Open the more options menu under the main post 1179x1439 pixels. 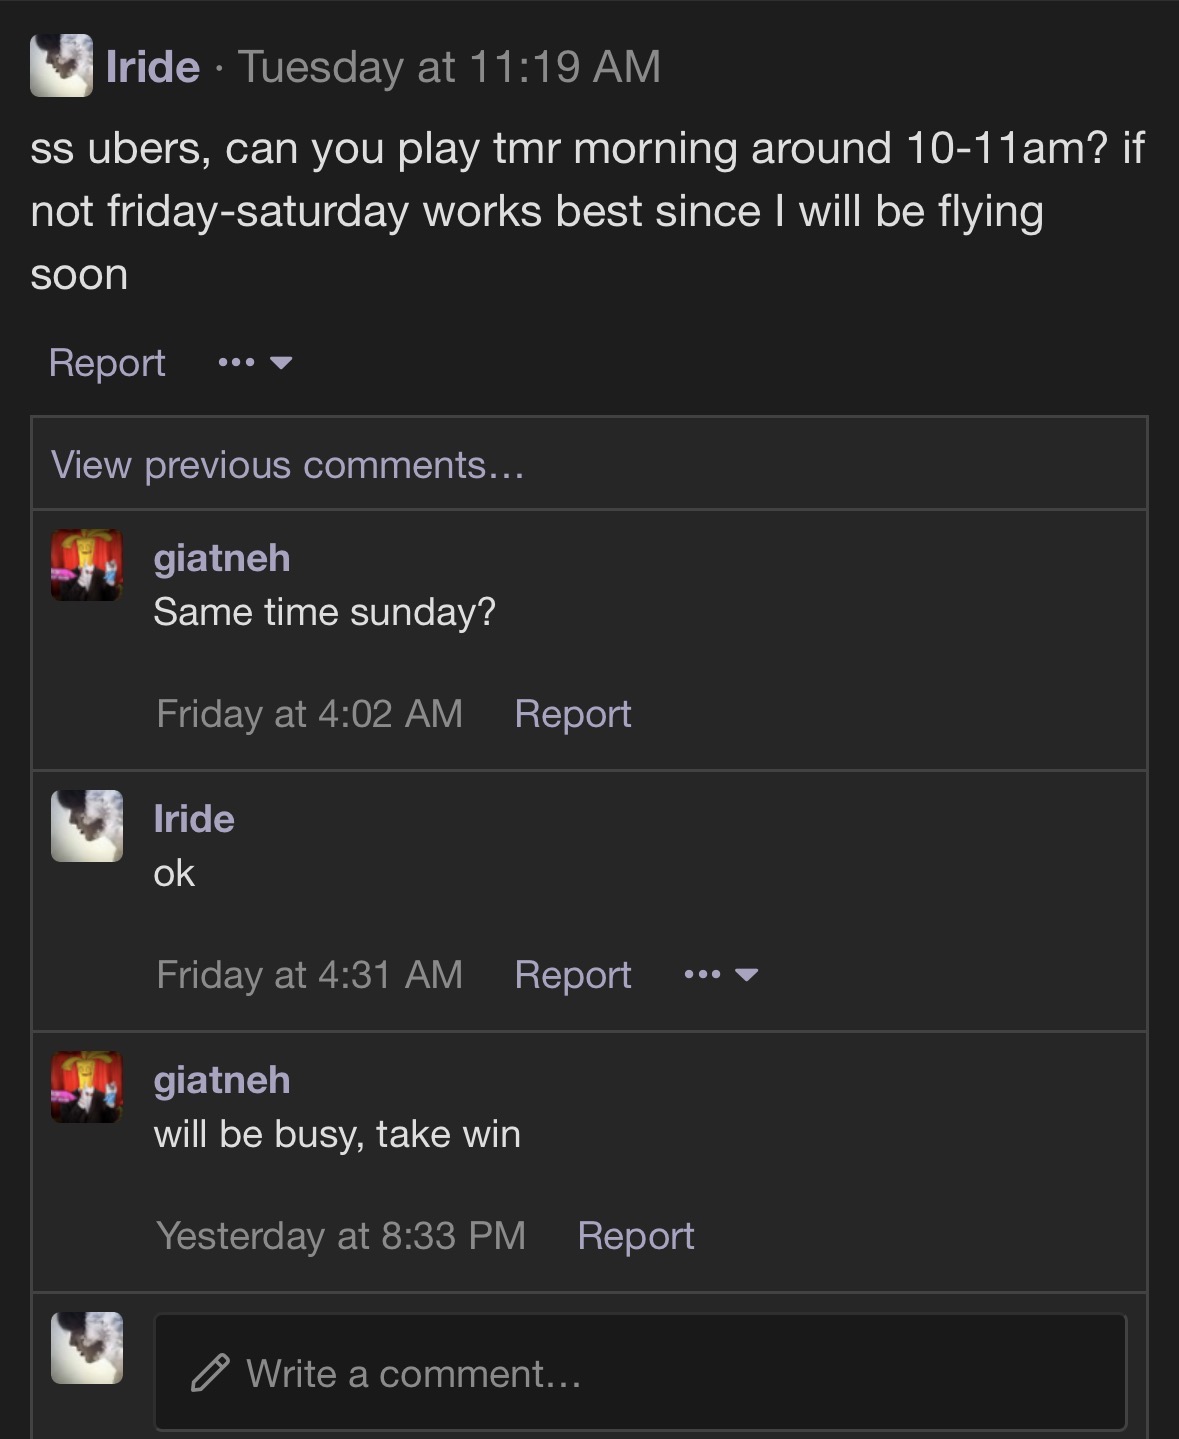click(x=255, y=362)
